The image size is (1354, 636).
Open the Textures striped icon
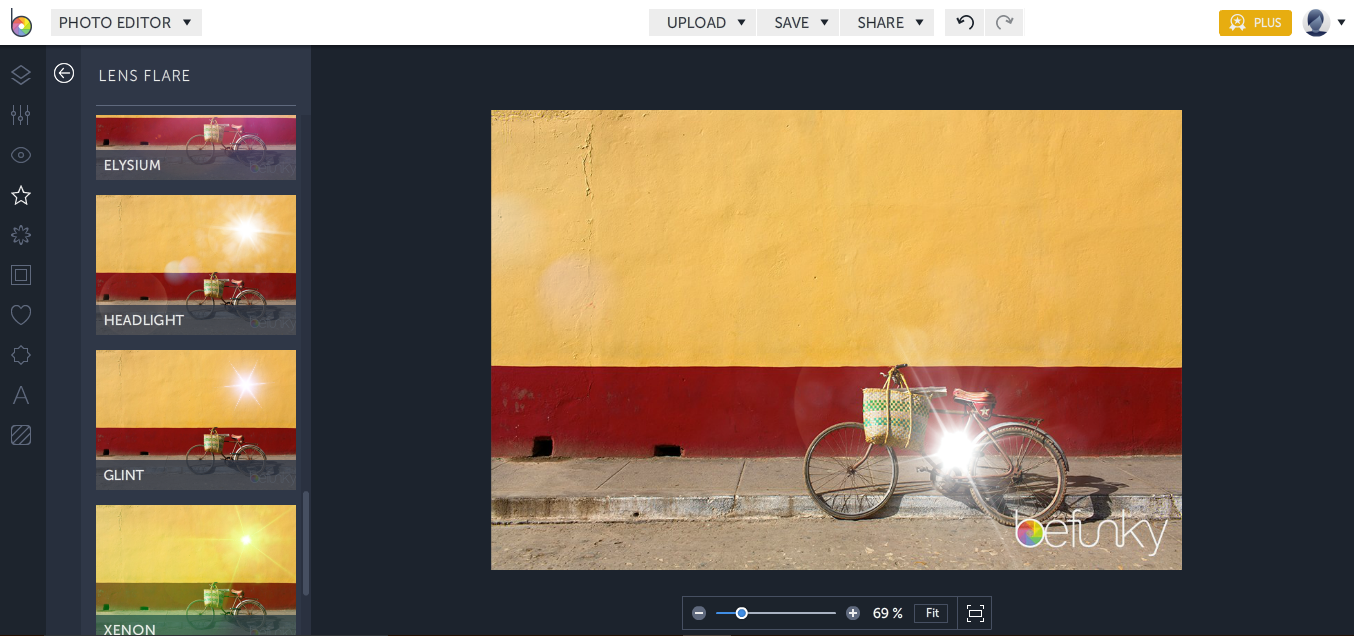(21, 435)
